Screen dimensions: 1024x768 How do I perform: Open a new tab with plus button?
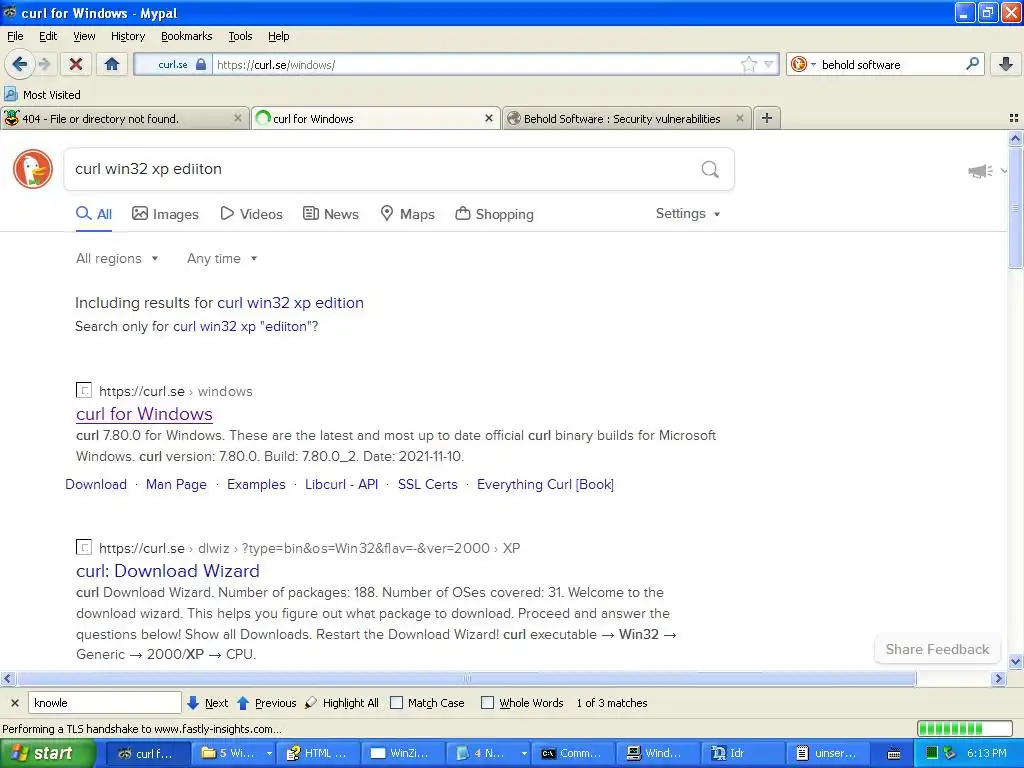point(767,118)
